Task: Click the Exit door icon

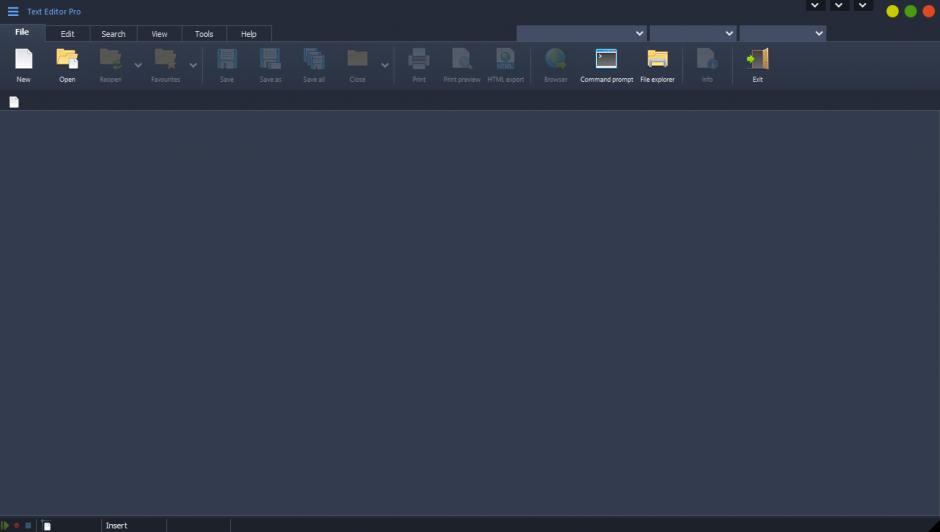Action: point(757,64)
